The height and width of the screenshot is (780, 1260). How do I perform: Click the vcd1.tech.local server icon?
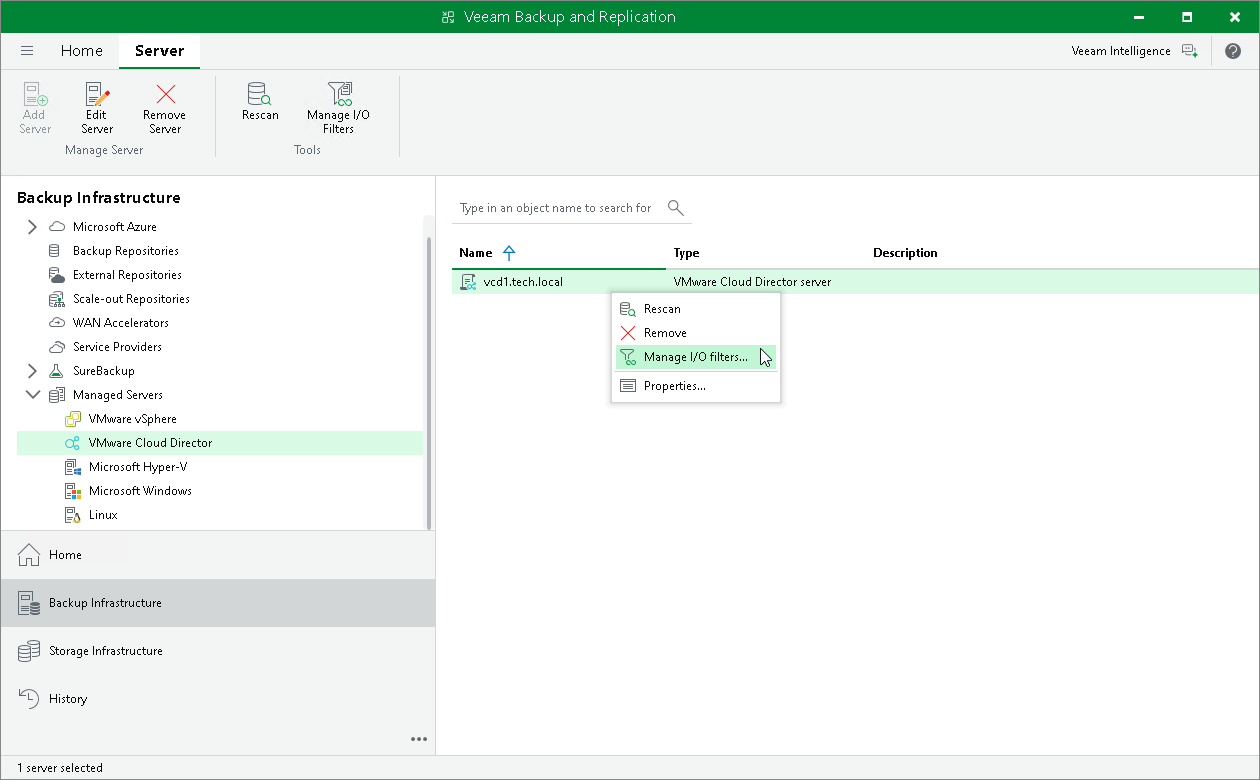468,282
